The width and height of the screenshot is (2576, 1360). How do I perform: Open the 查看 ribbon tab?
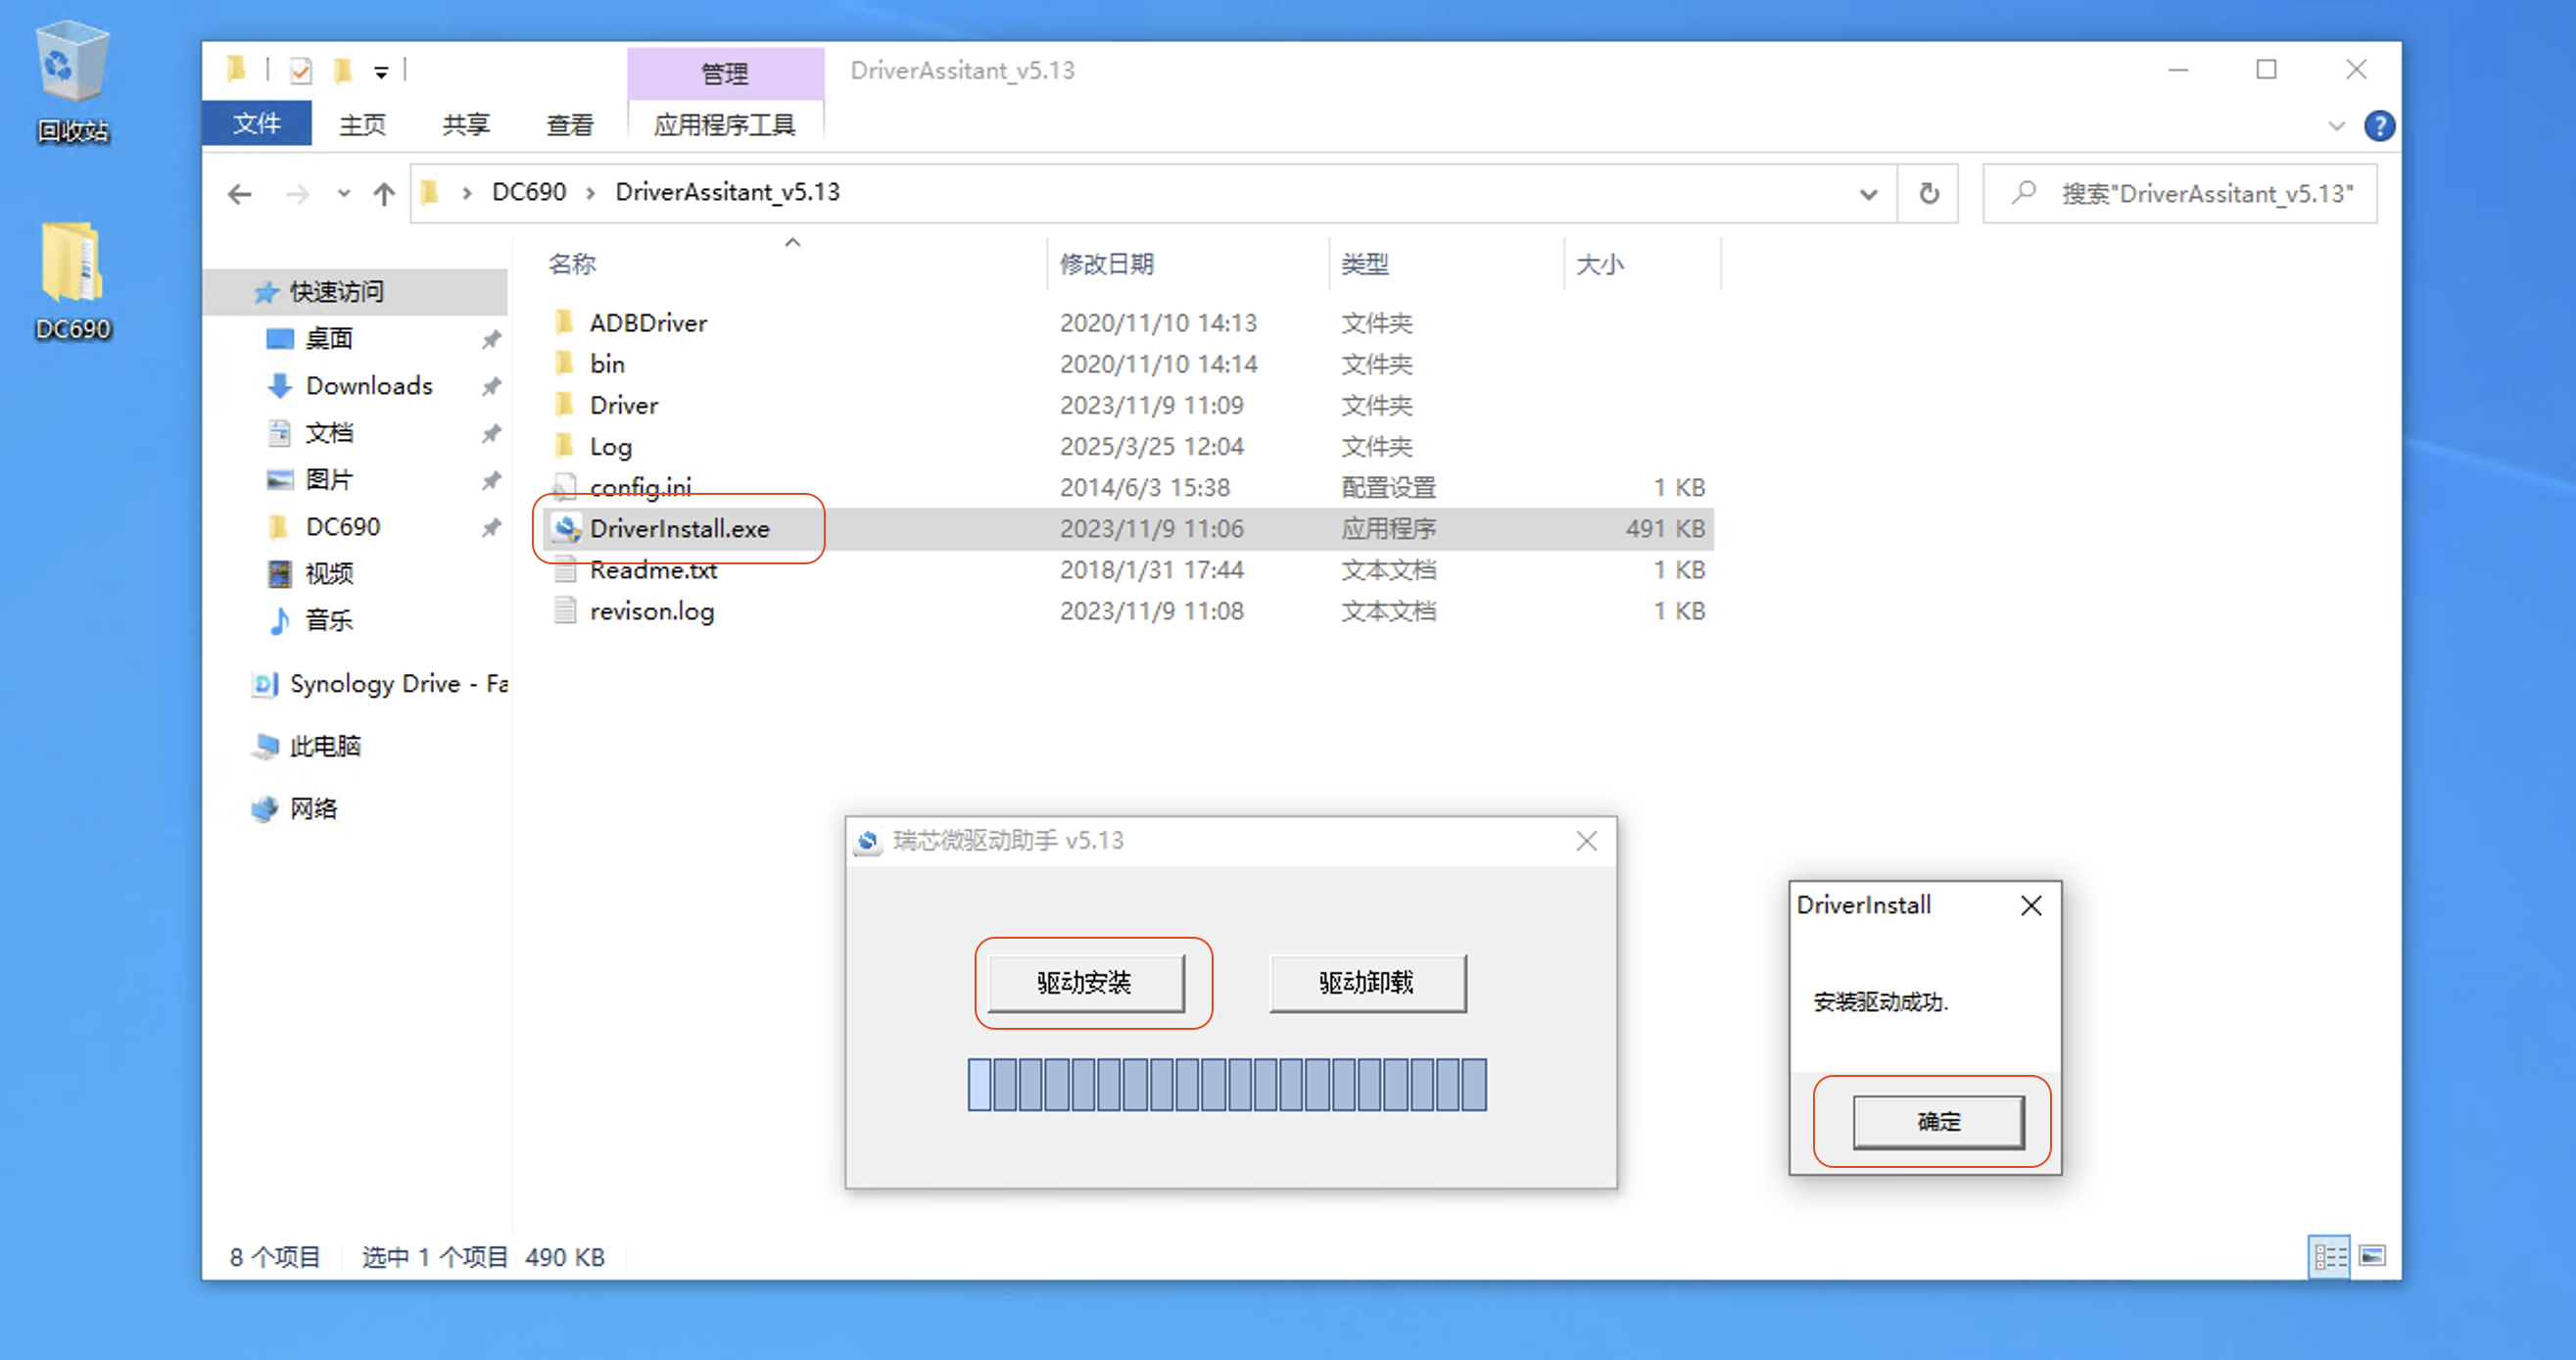point(570,125)
